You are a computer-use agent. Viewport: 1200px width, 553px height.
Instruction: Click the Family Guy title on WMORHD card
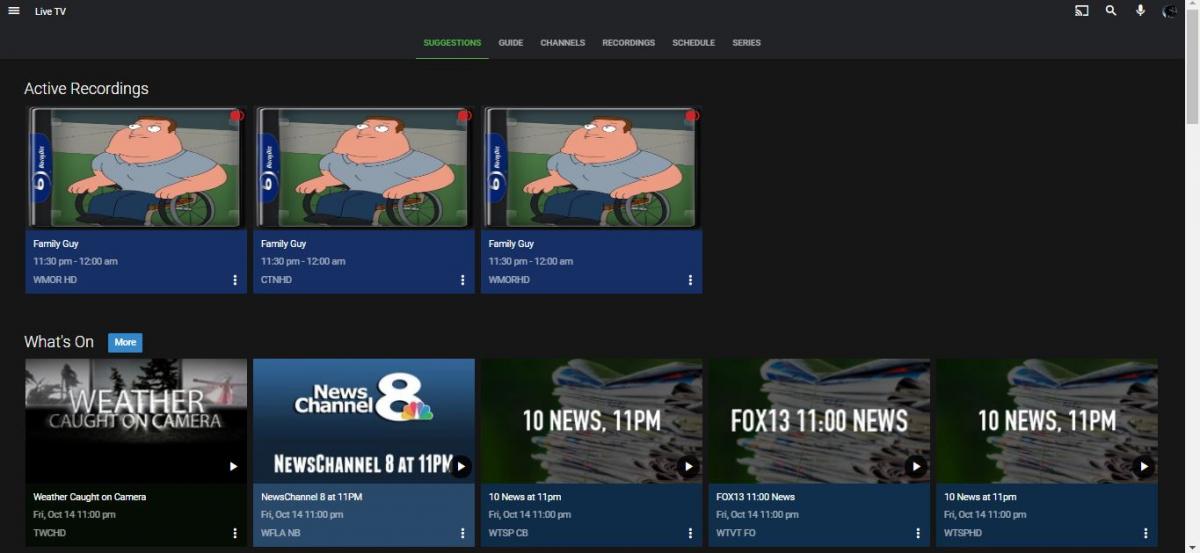tap(511, 244)
